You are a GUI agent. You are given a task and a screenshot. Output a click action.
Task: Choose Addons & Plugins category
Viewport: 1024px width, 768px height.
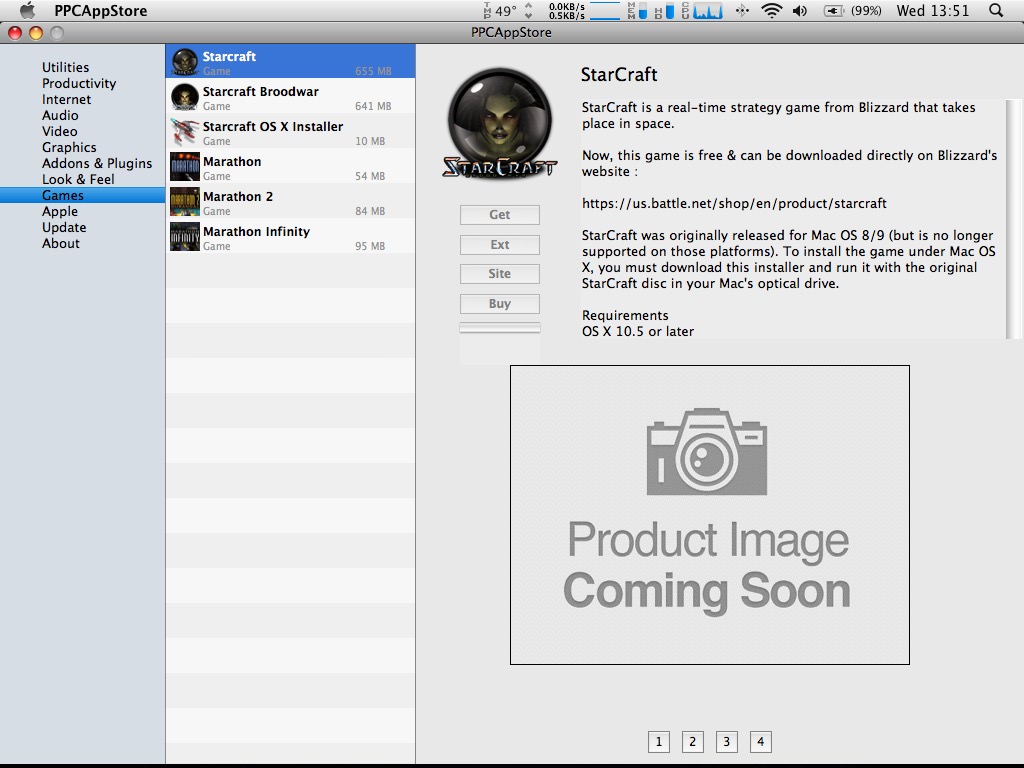97,163
